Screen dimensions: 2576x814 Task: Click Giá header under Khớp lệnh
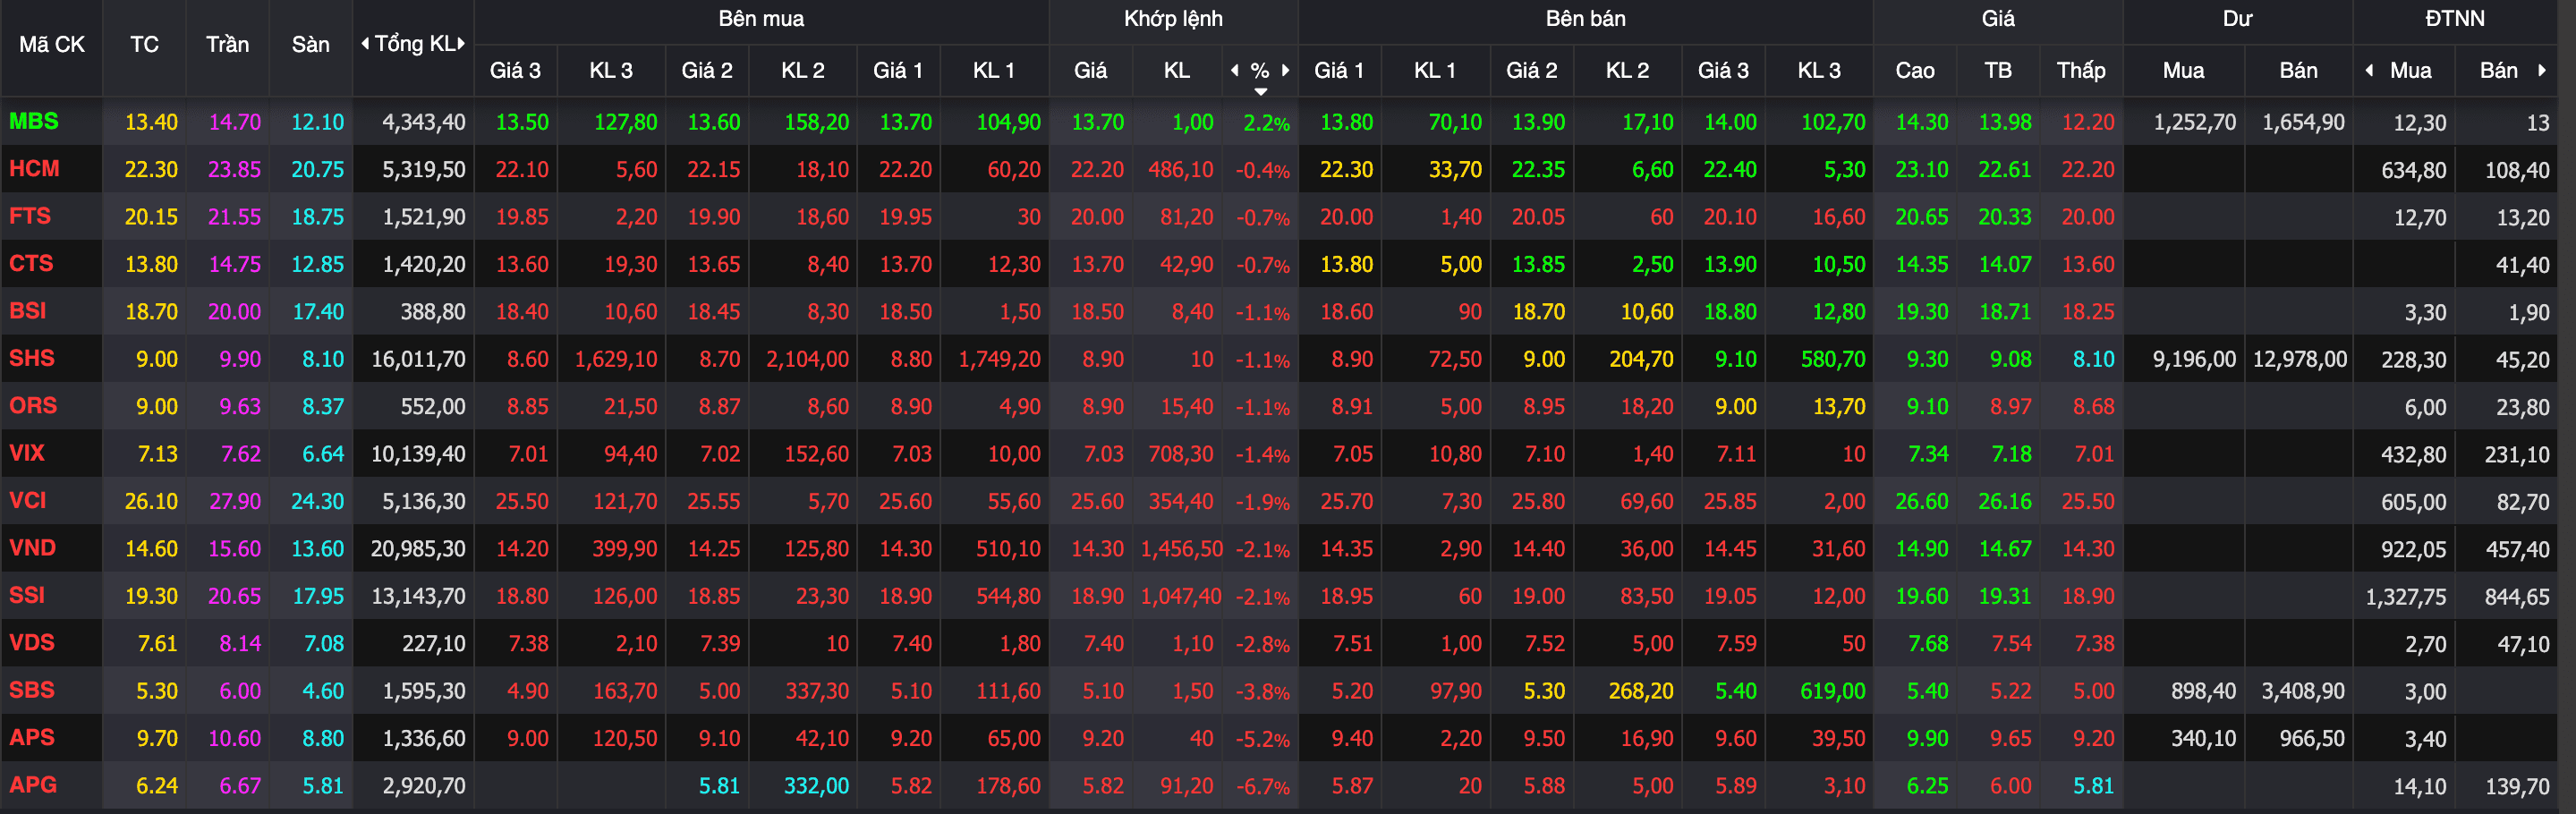[1090, 70]
